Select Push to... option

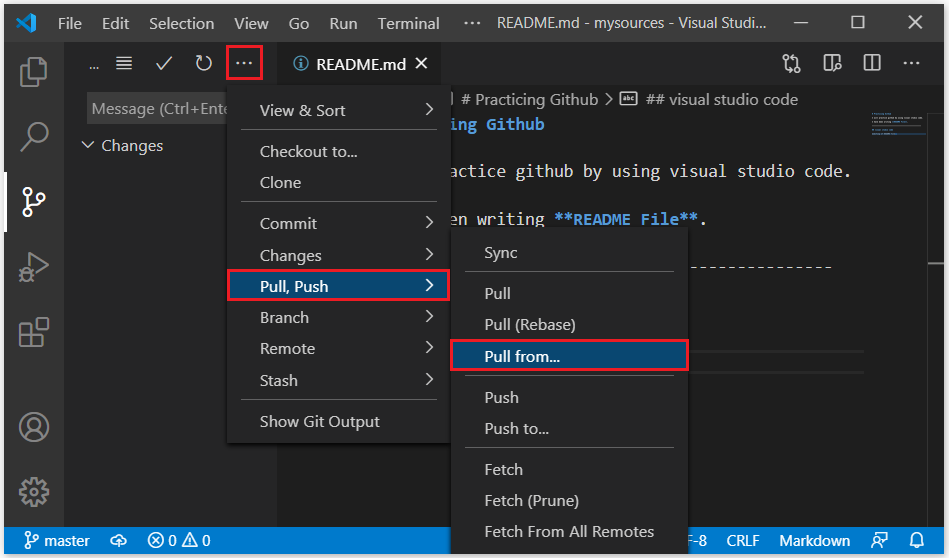[569, 428]
